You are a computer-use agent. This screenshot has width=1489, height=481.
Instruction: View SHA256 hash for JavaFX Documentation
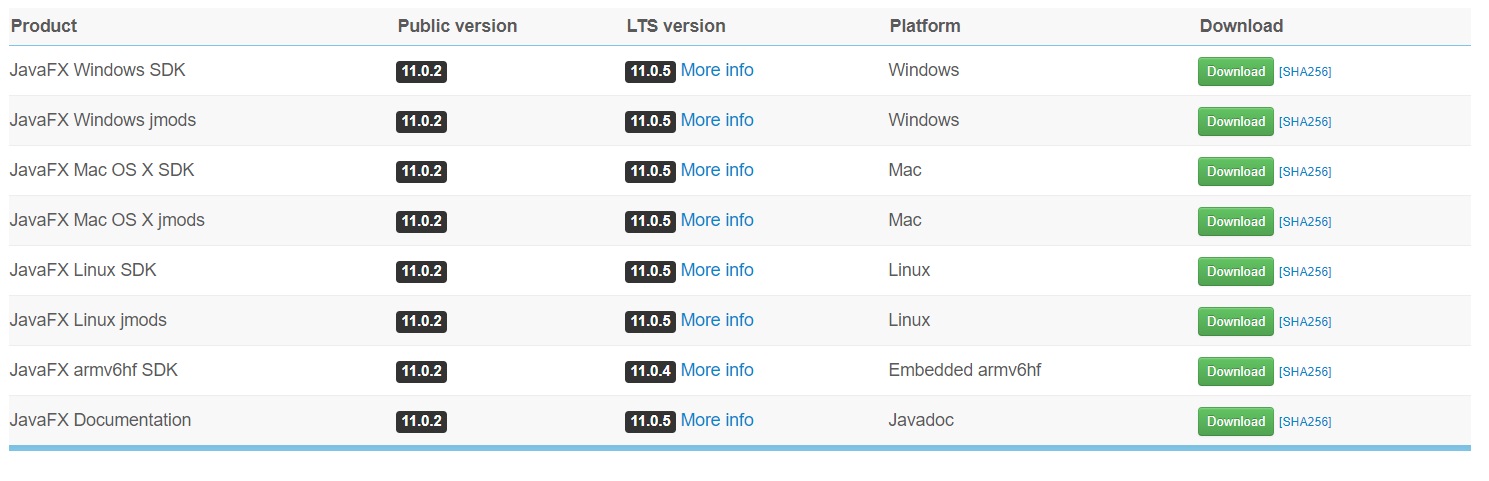point(1305,422)
